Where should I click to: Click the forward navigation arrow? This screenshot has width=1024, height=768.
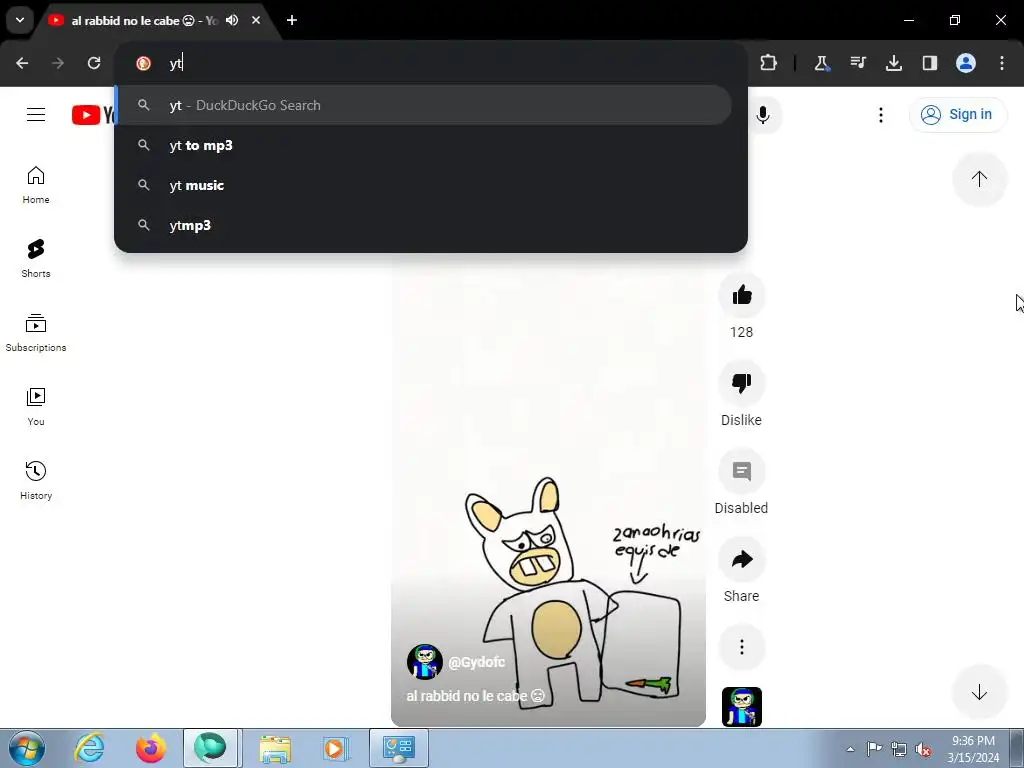[58, 63]
